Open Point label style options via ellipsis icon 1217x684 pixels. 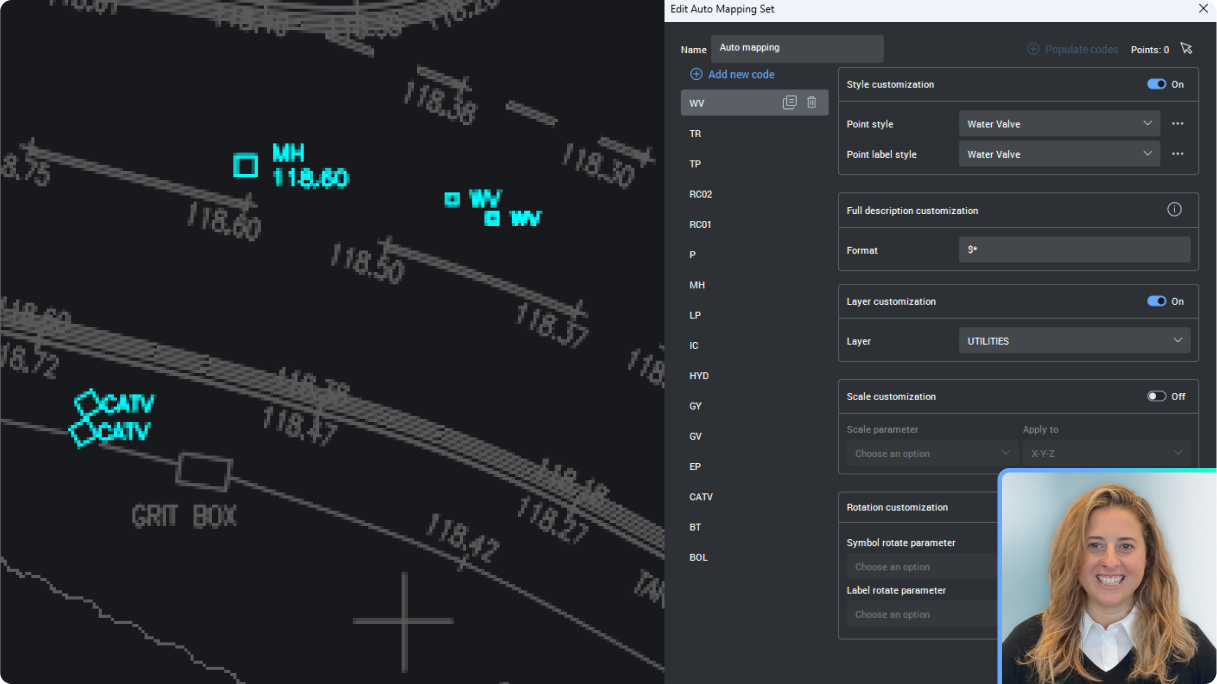[x=1177, y=153]
